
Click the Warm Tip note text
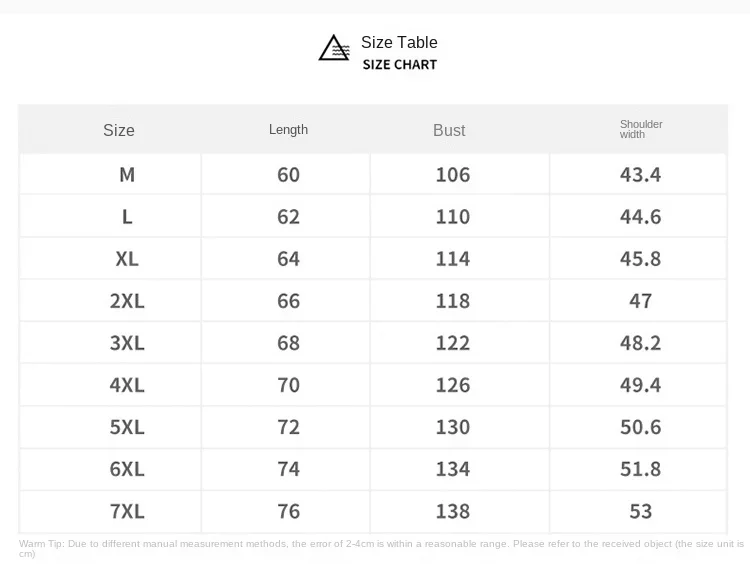[380, 544]
